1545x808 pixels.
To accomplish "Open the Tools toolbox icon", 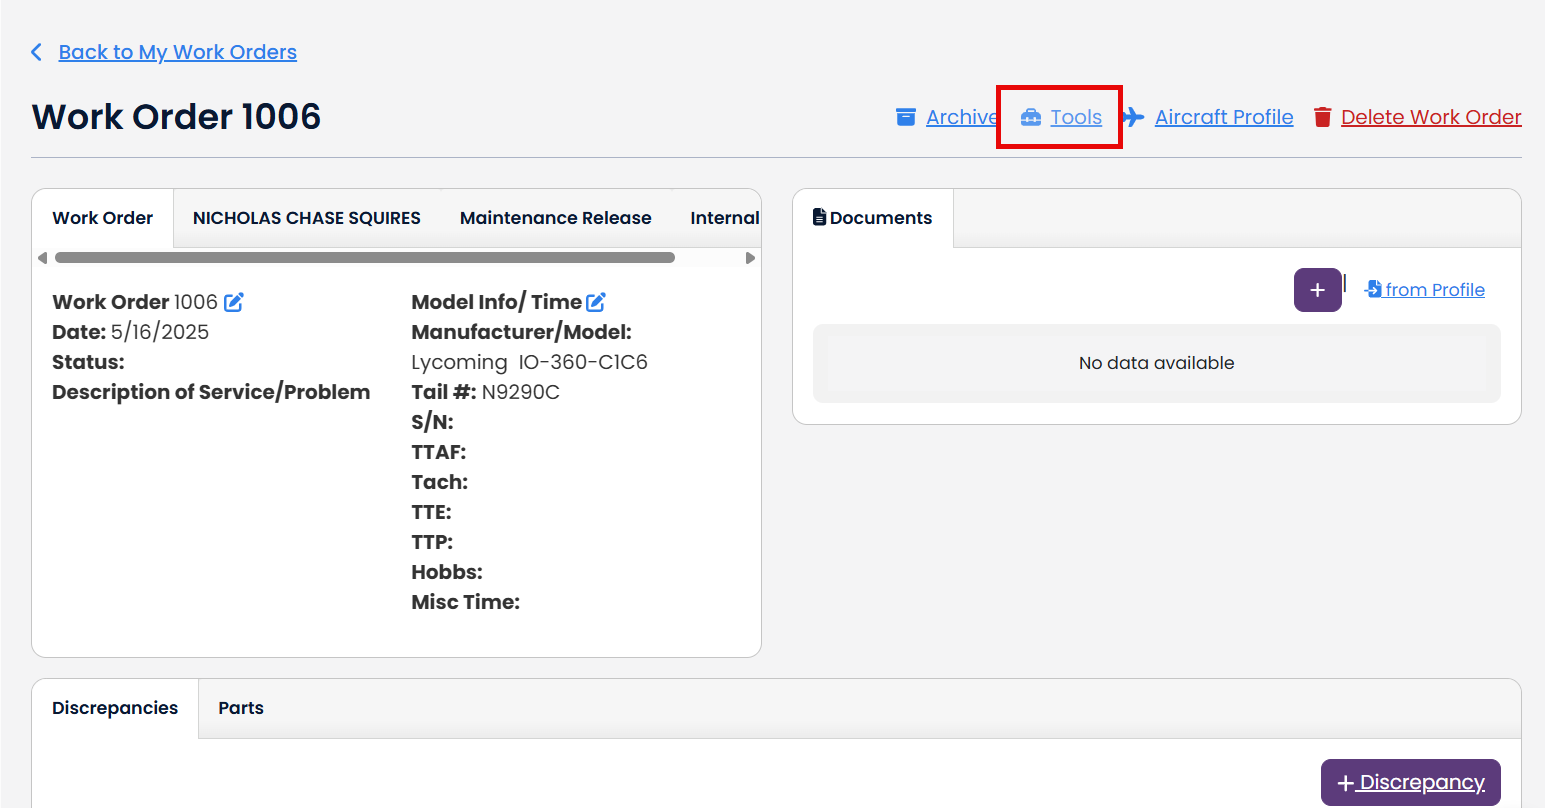I will (1031, 116).
